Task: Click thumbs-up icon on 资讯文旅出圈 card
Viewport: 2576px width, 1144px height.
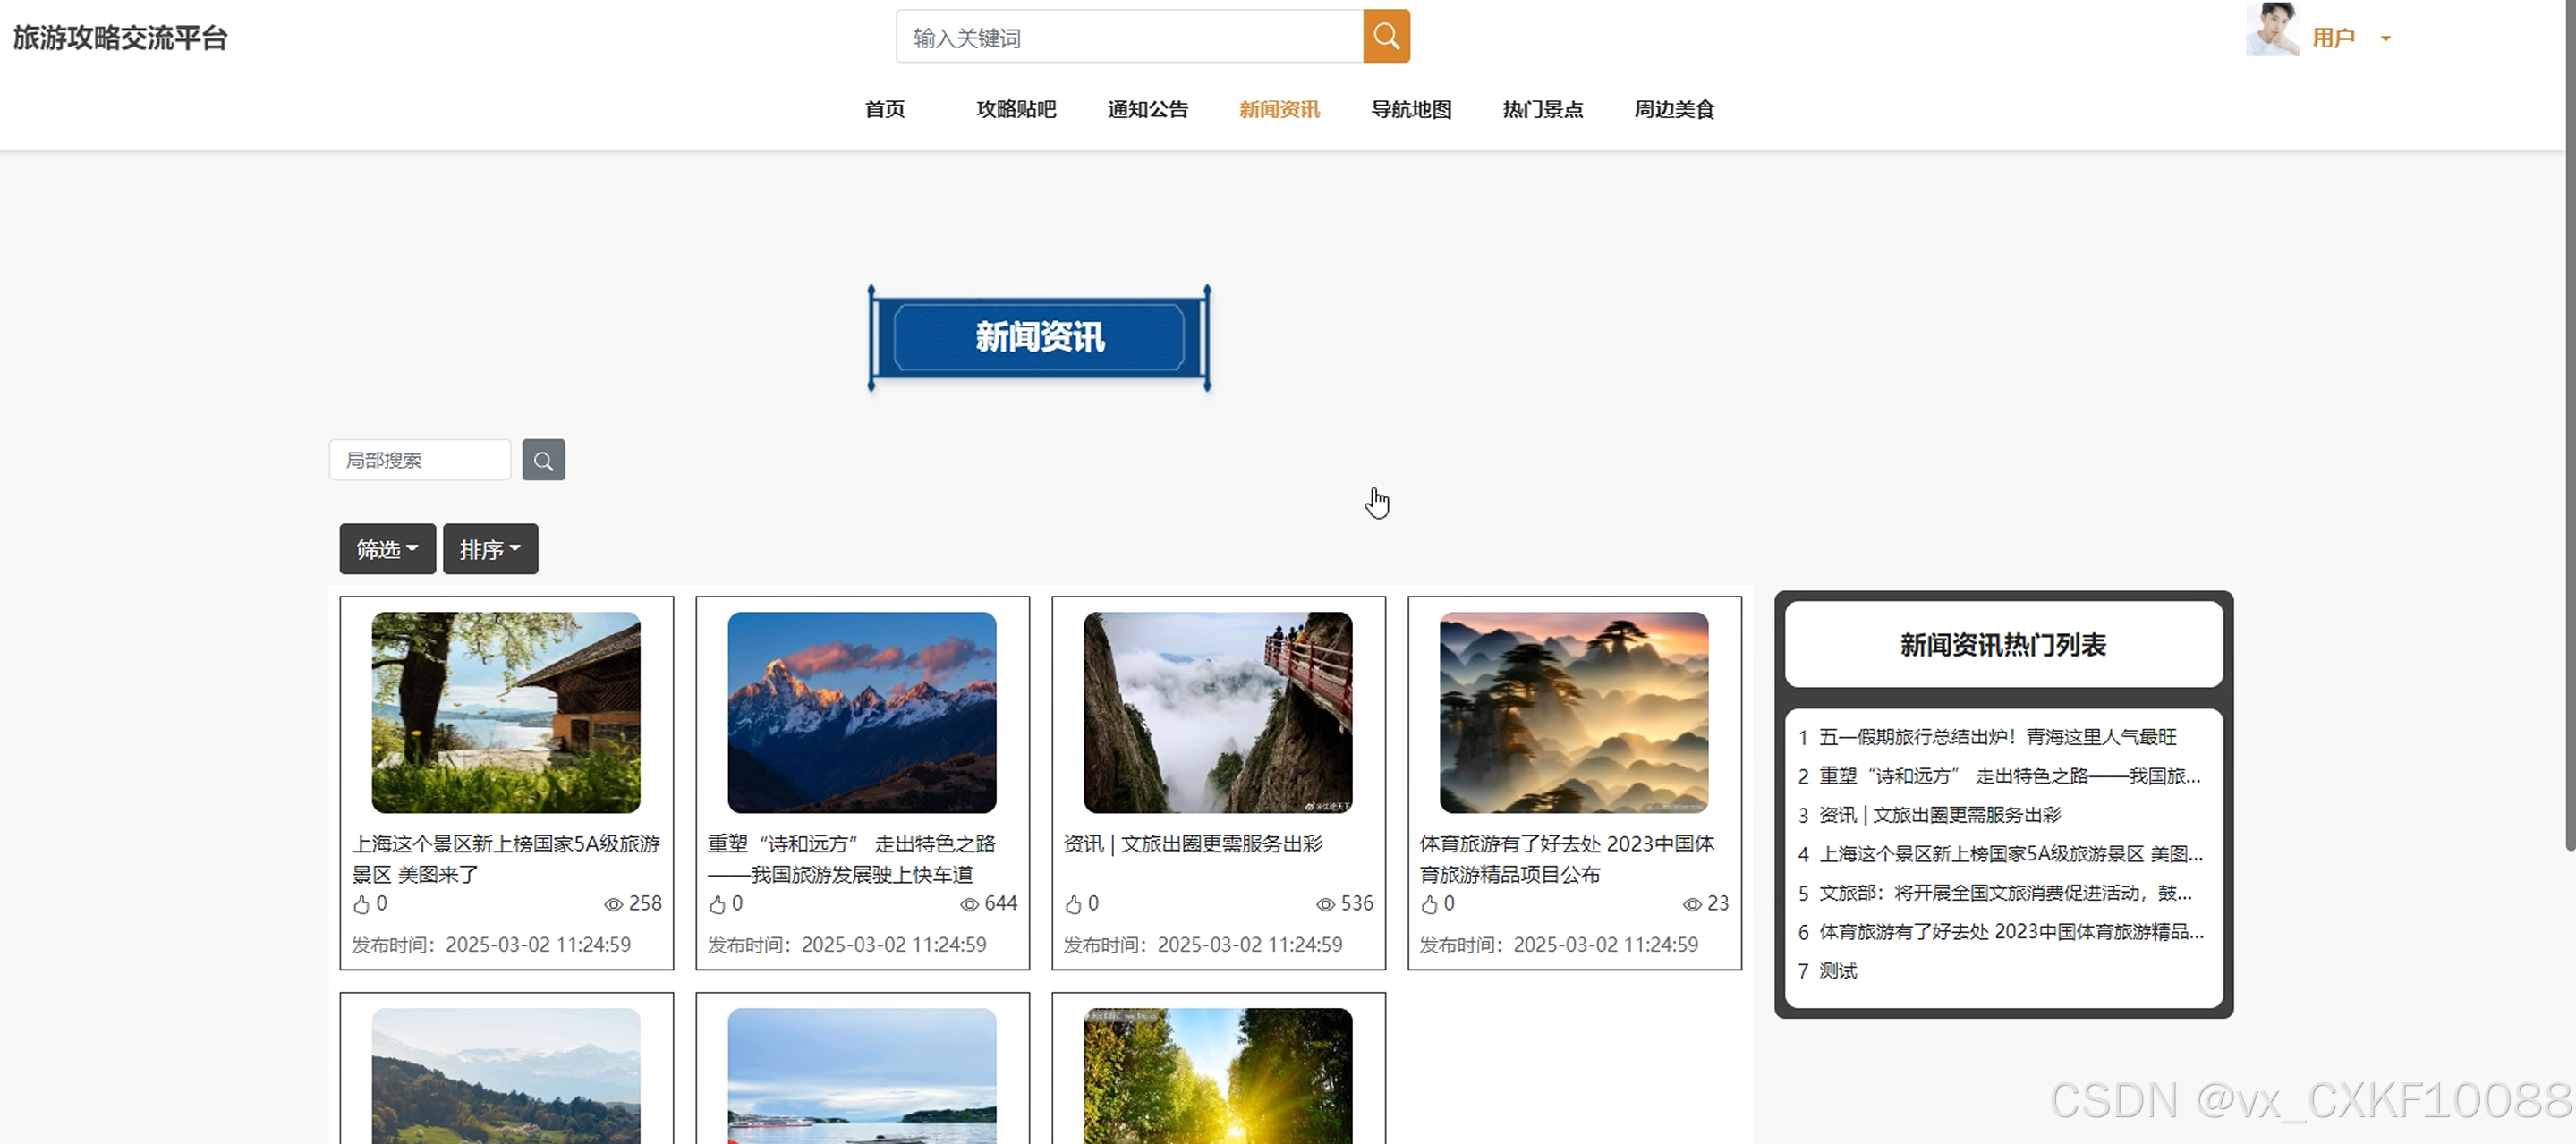Action: [x=1074, y=904]
